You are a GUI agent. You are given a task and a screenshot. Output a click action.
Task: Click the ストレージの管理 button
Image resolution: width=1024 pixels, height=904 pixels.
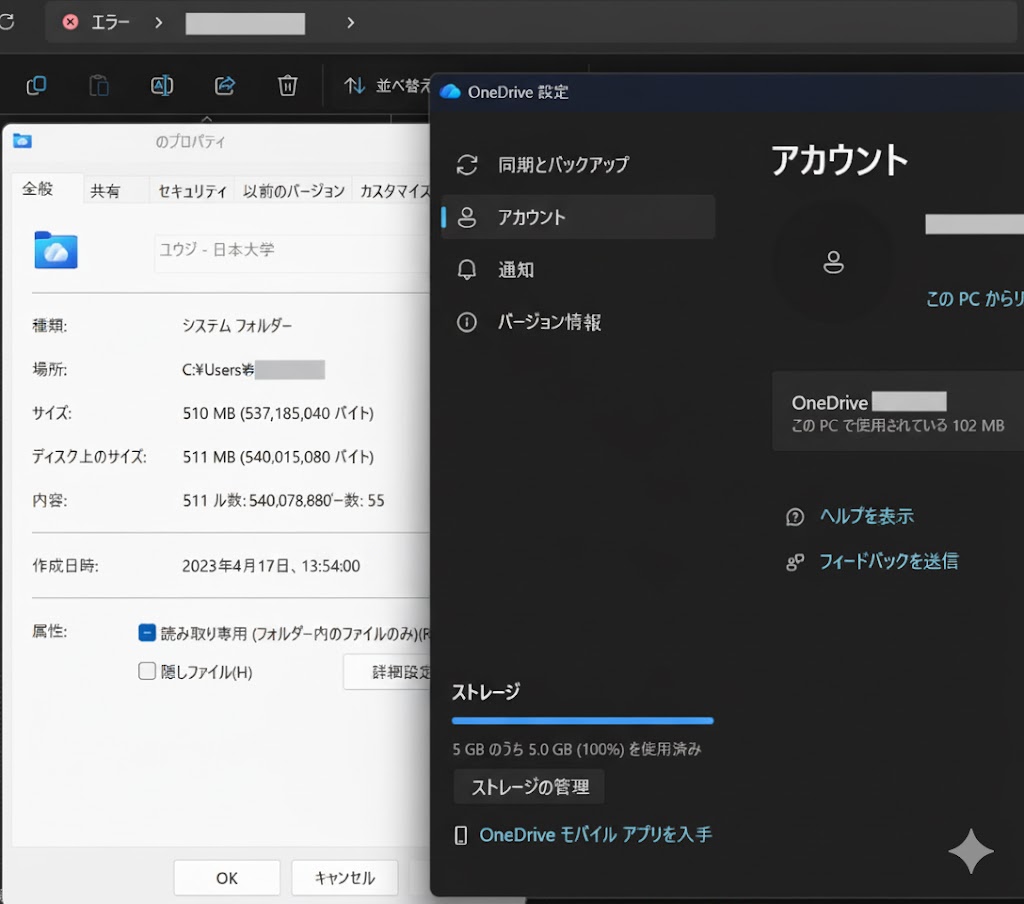(529, 787)
